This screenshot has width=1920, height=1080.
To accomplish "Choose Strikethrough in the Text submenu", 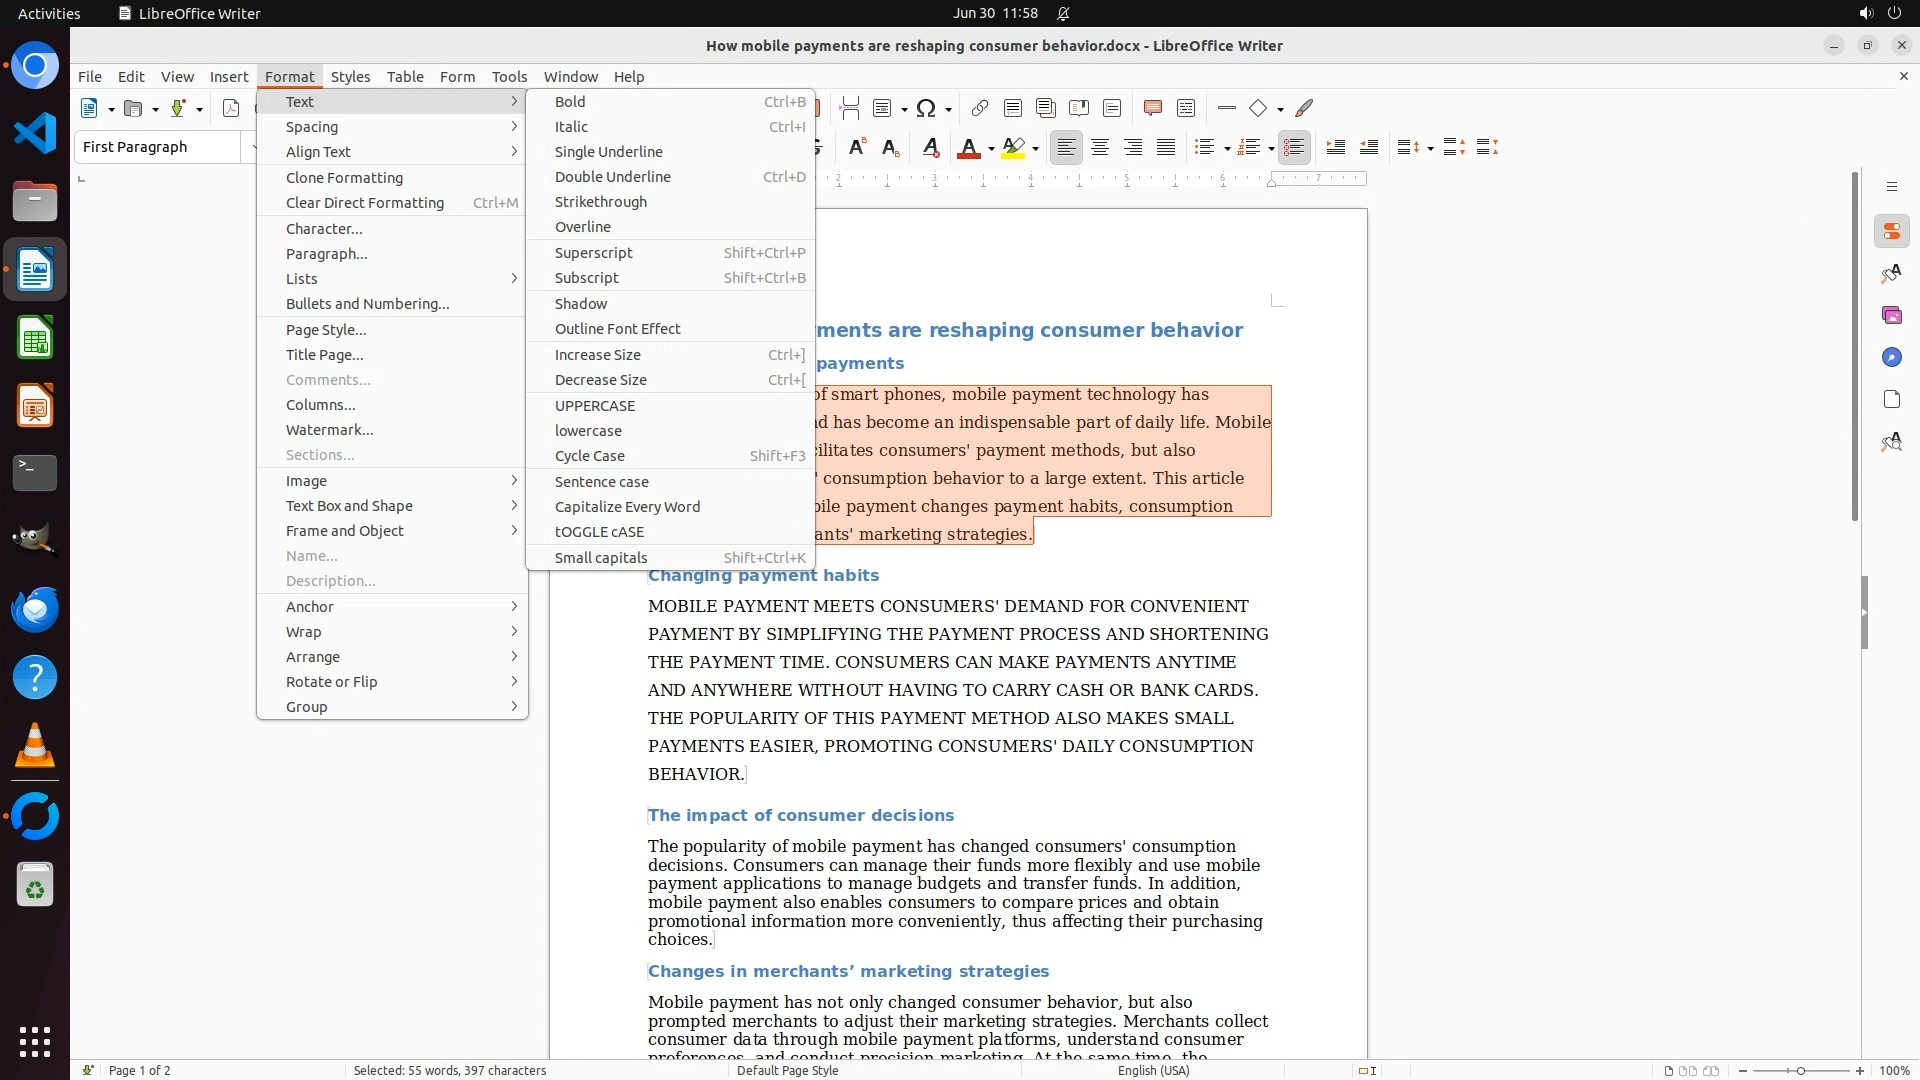I will [600, 202].
